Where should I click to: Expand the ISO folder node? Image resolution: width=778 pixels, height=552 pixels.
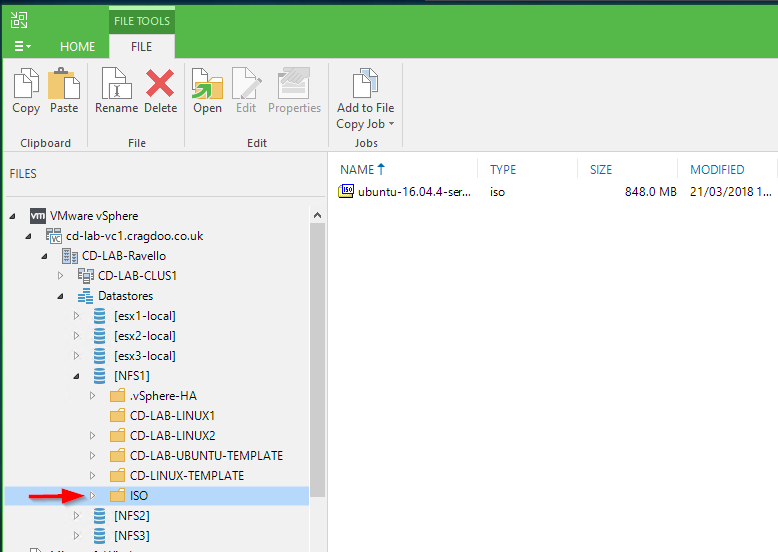coord(92,495)
